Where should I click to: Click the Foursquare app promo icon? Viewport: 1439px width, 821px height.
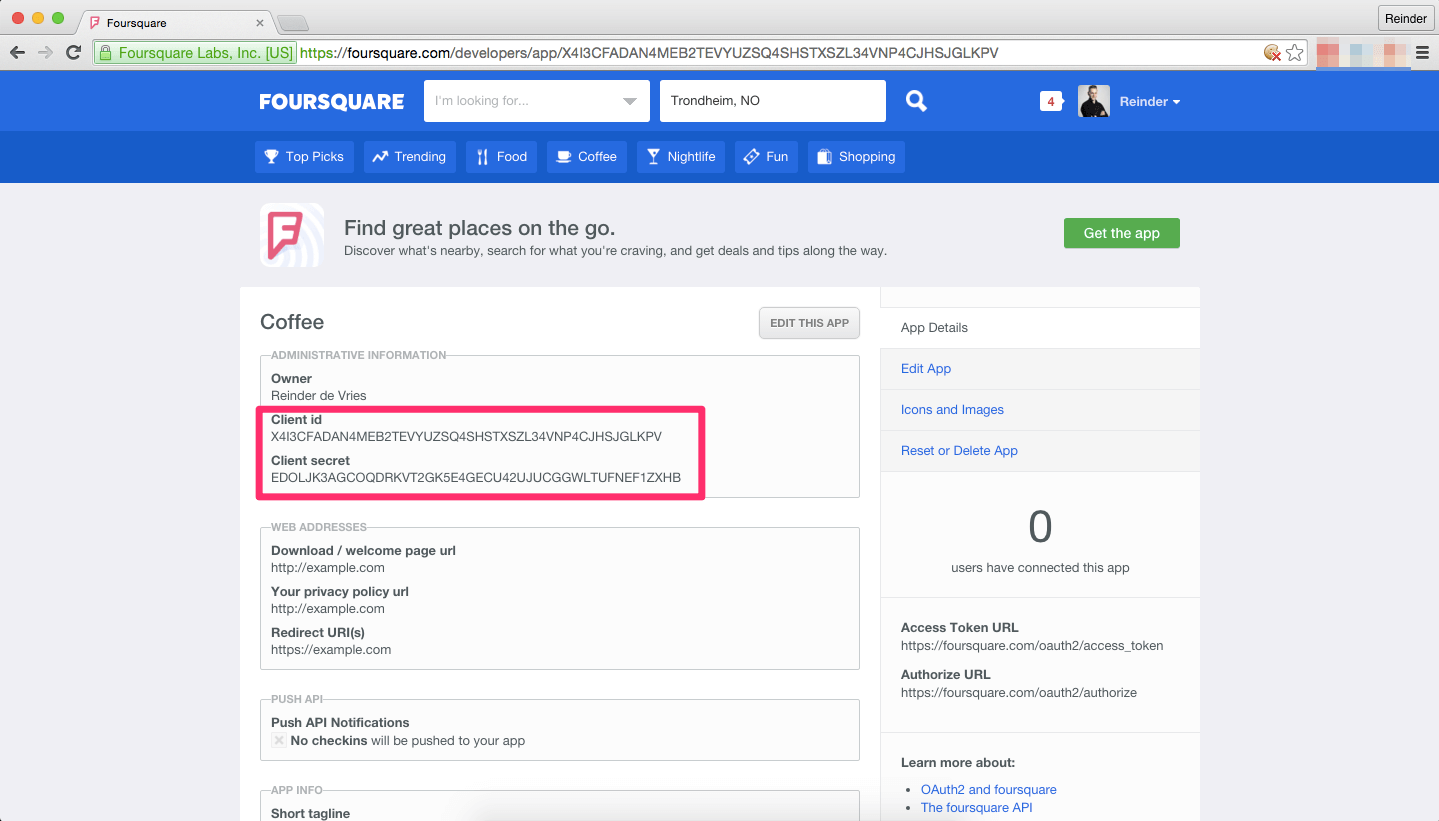click(292, 235)
